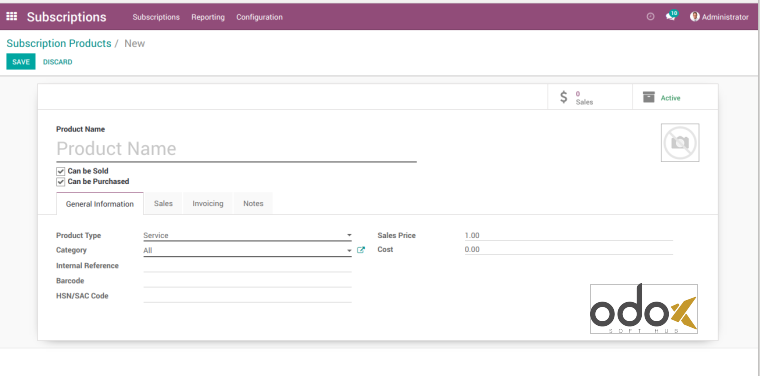Click the Product Name input field
This screenshot has height=376, width=760.
[237, 149]
